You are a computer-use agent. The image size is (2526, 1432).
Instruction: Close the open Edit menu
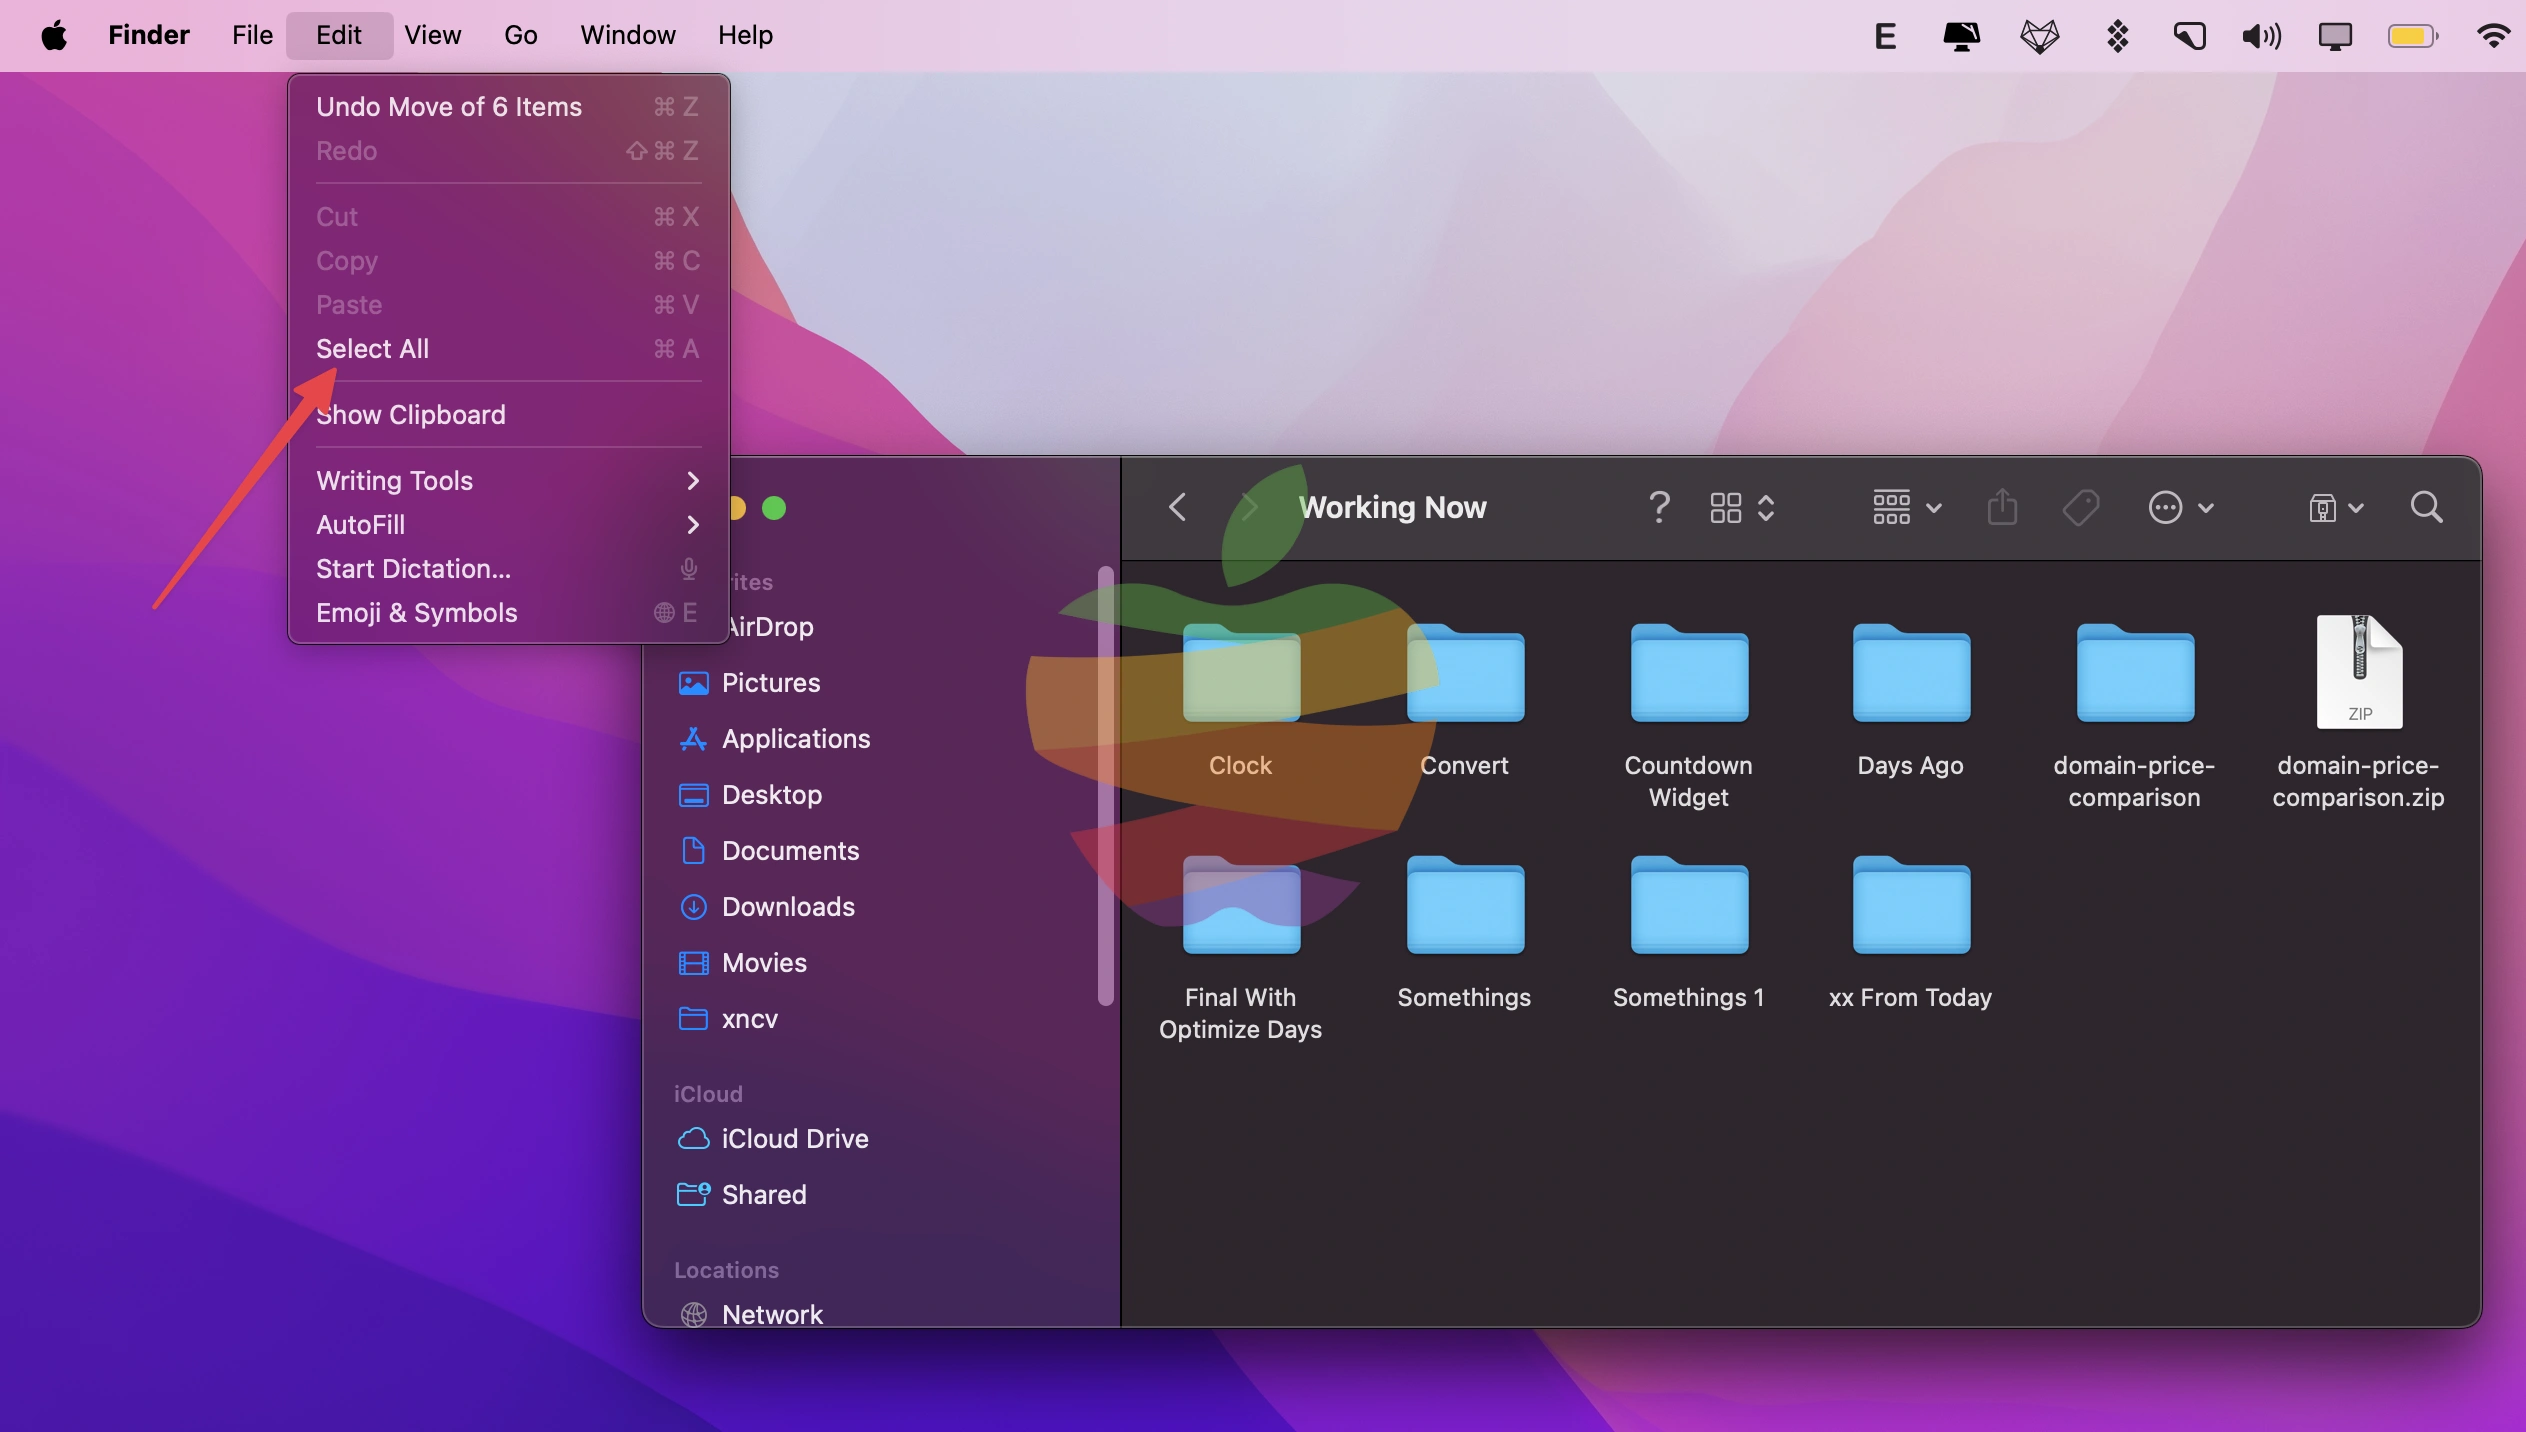(339, 36)
